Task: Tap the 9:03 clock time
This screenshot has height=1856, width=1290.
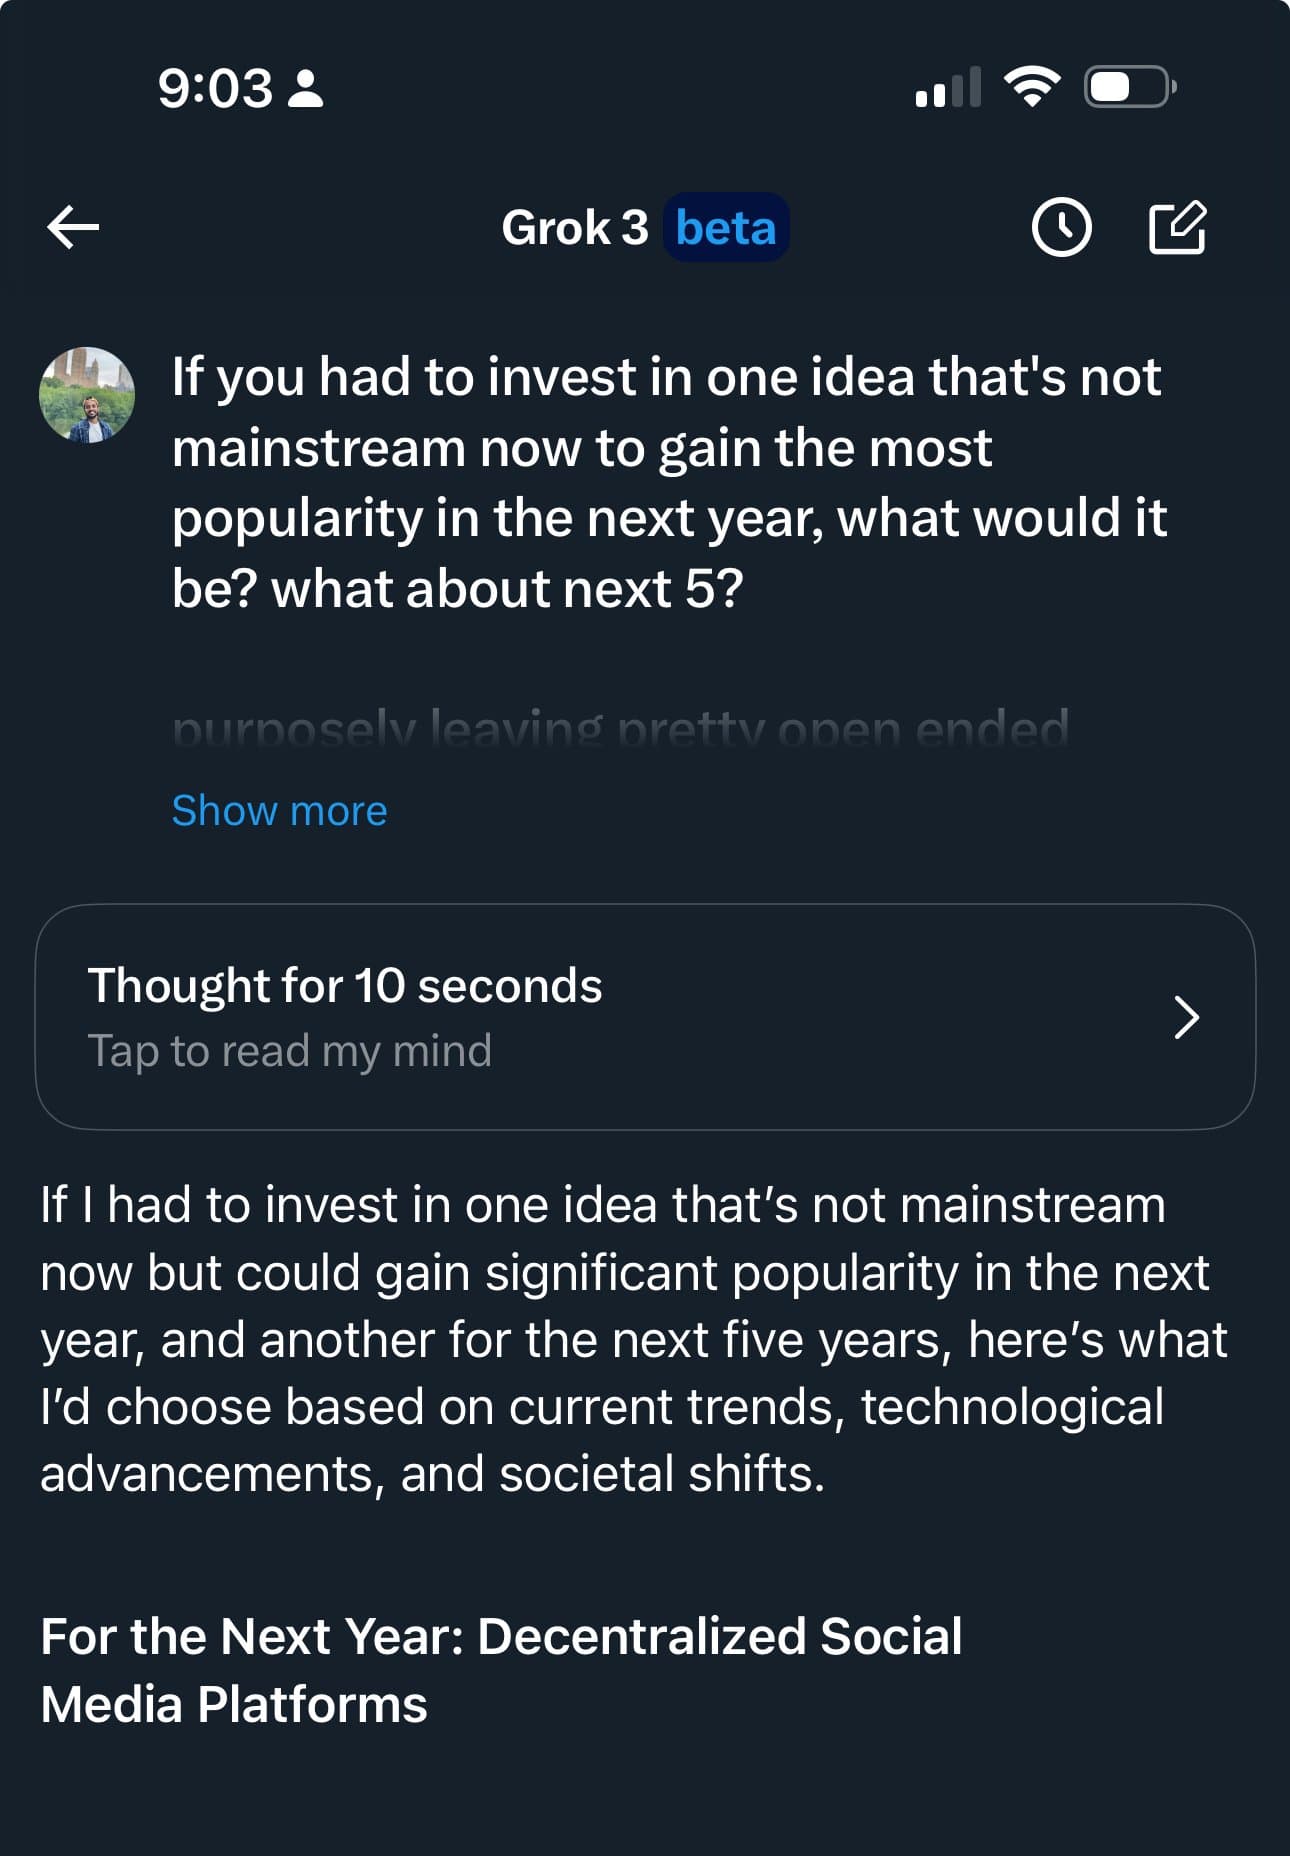Action: click(214, 88)
